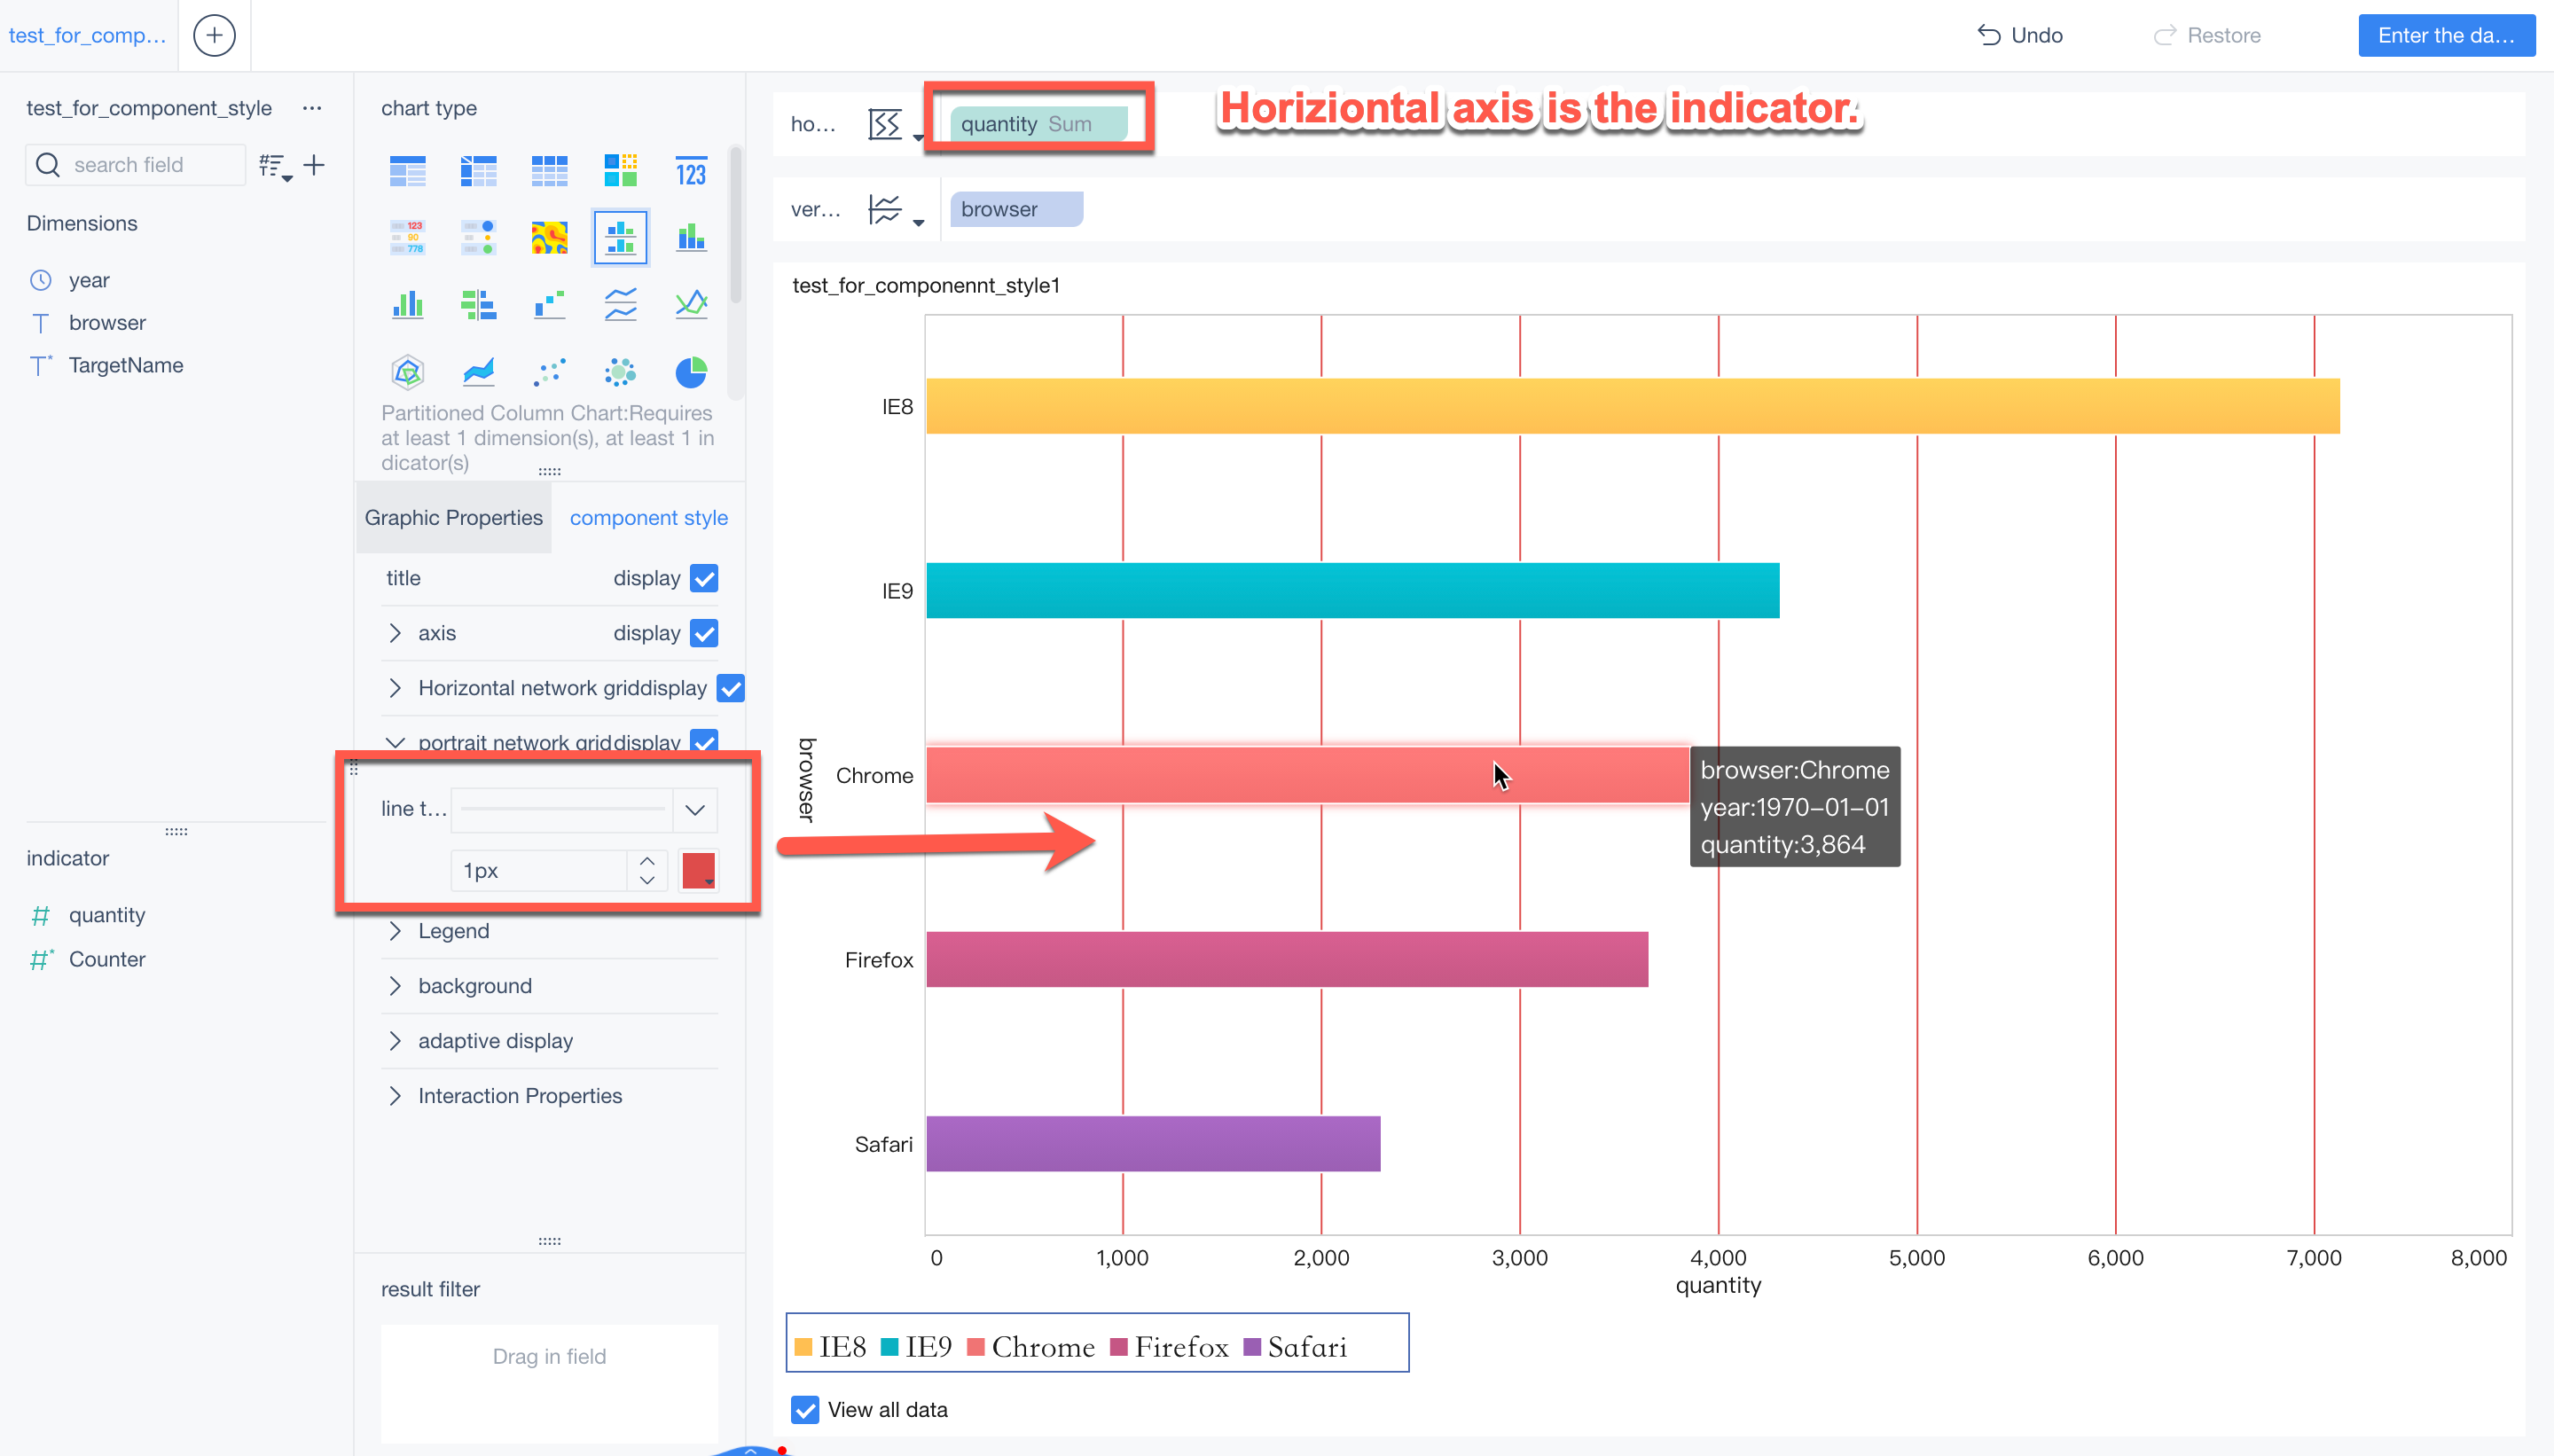Uncheck View all data checkbox

coord(805,1410)
